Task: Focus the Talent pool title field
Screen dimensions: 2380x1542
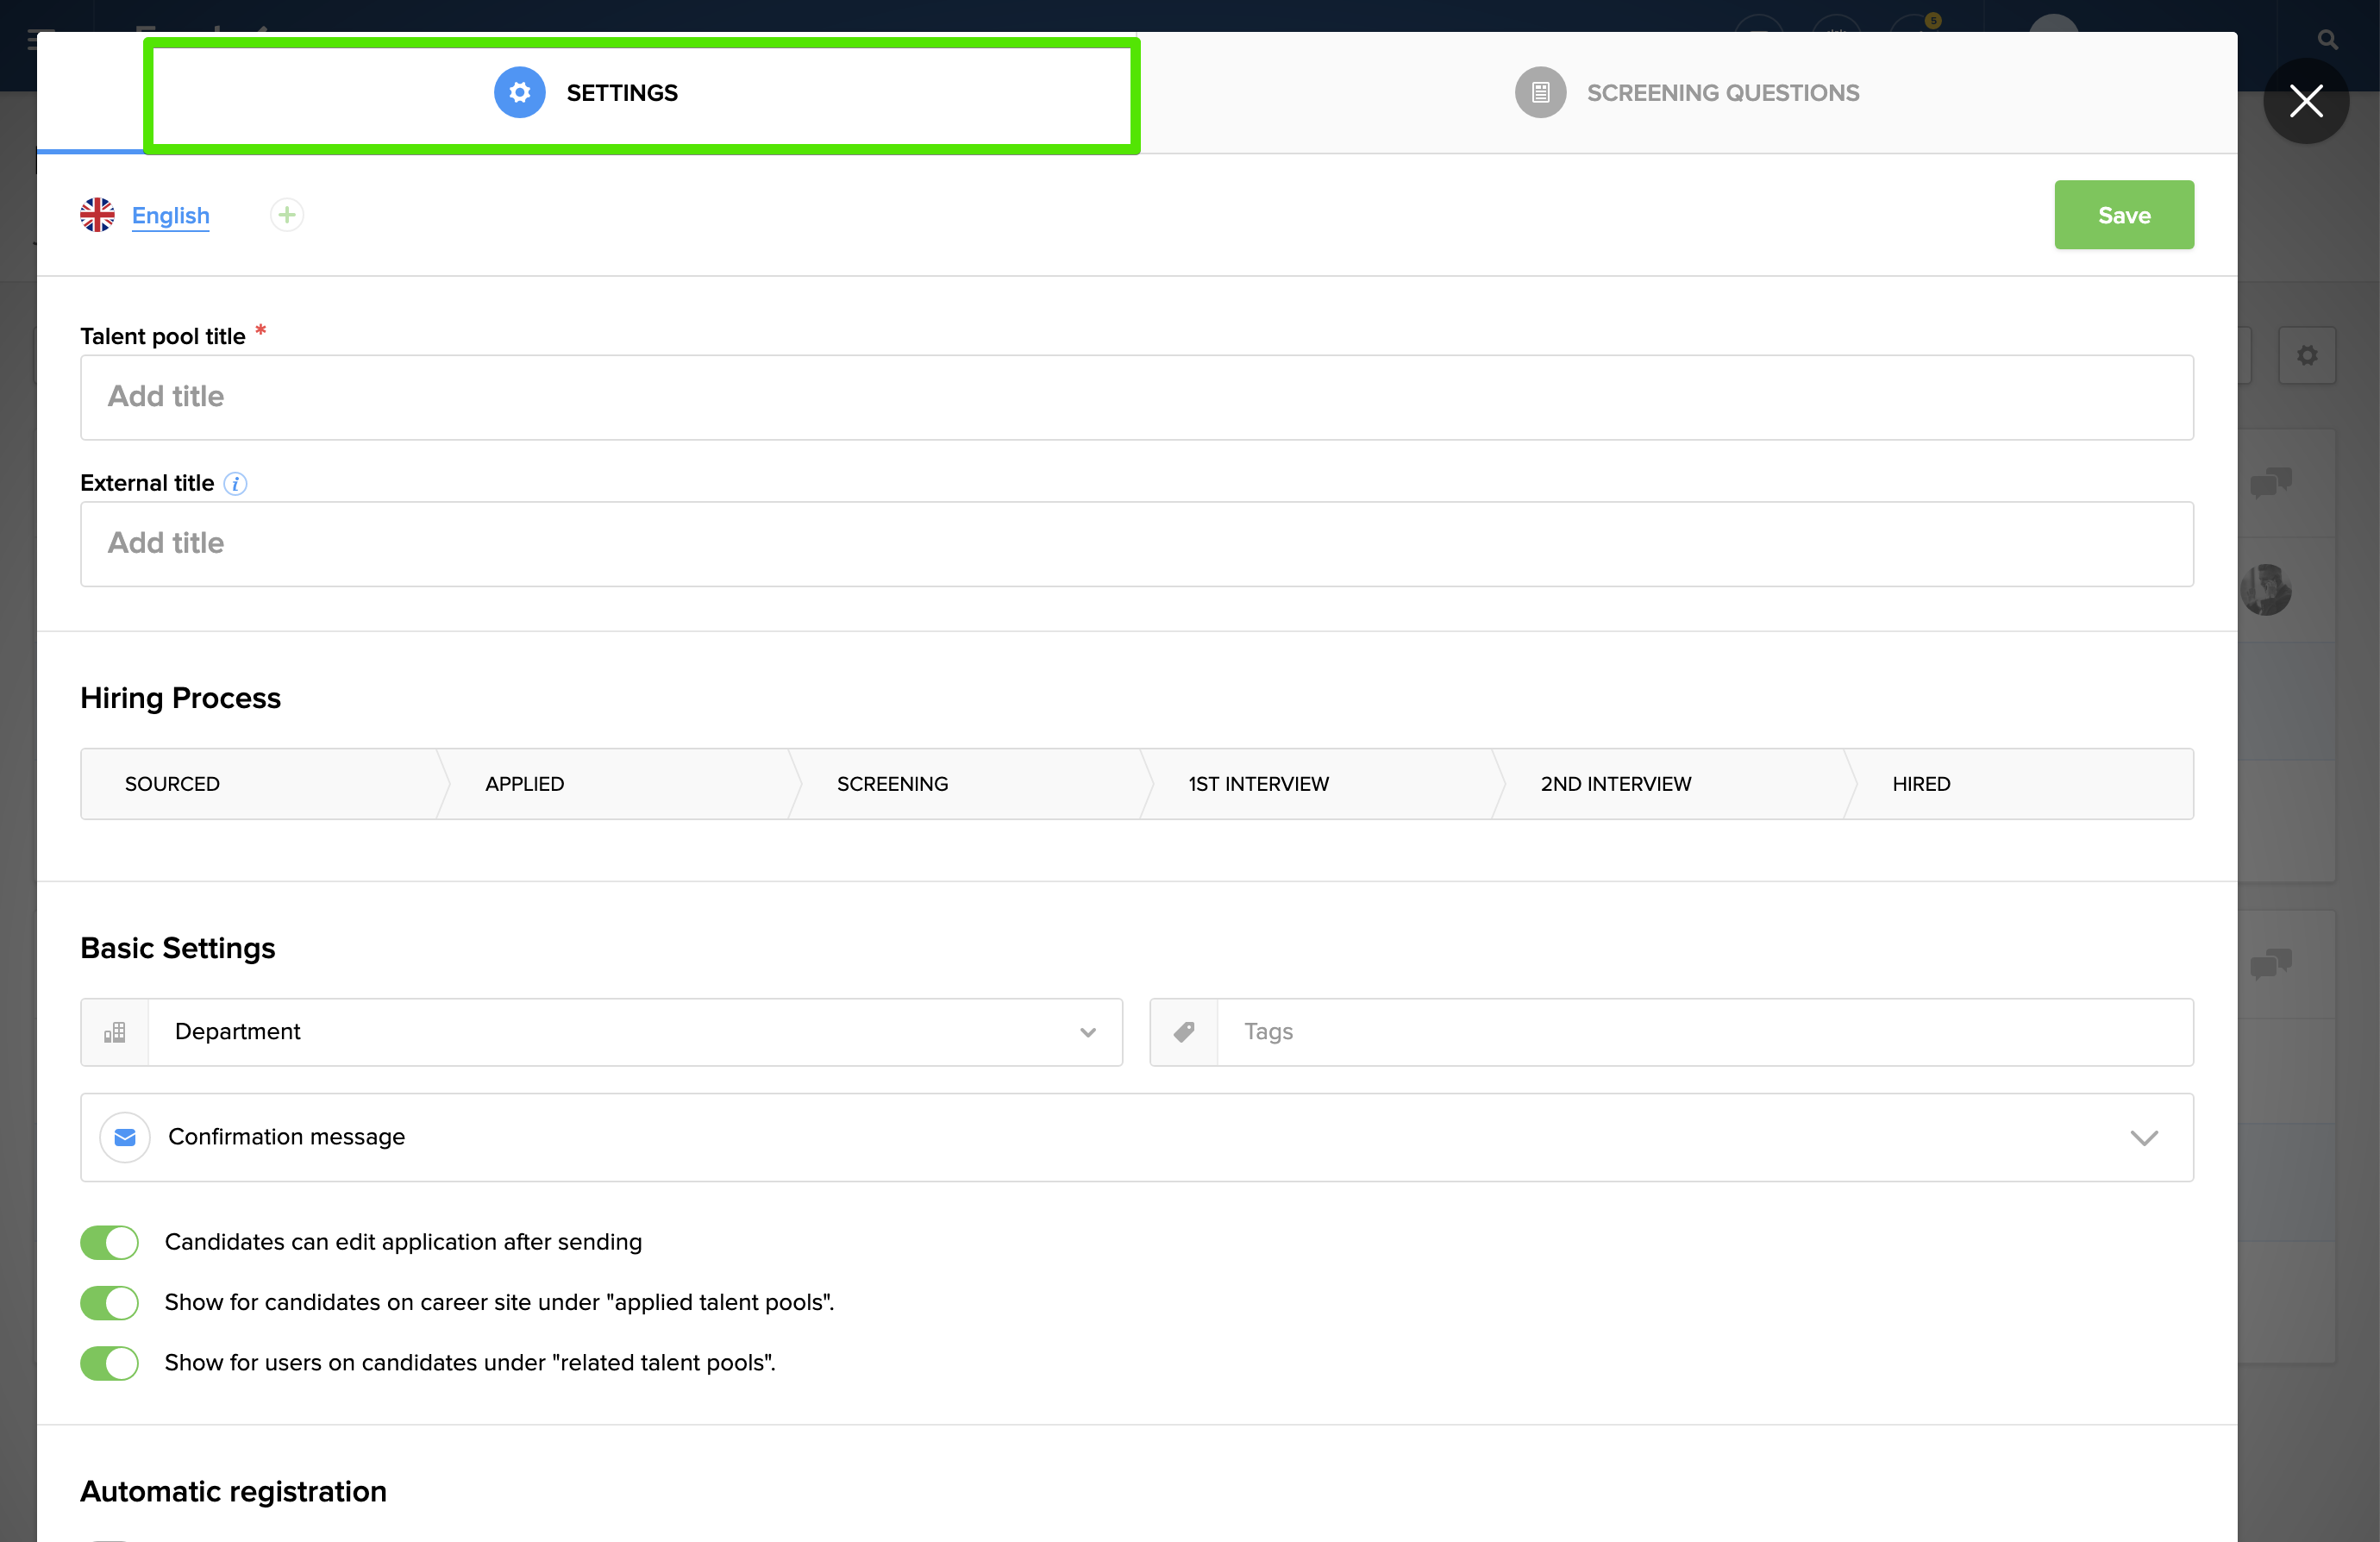Action: (x=1137, y=397)
